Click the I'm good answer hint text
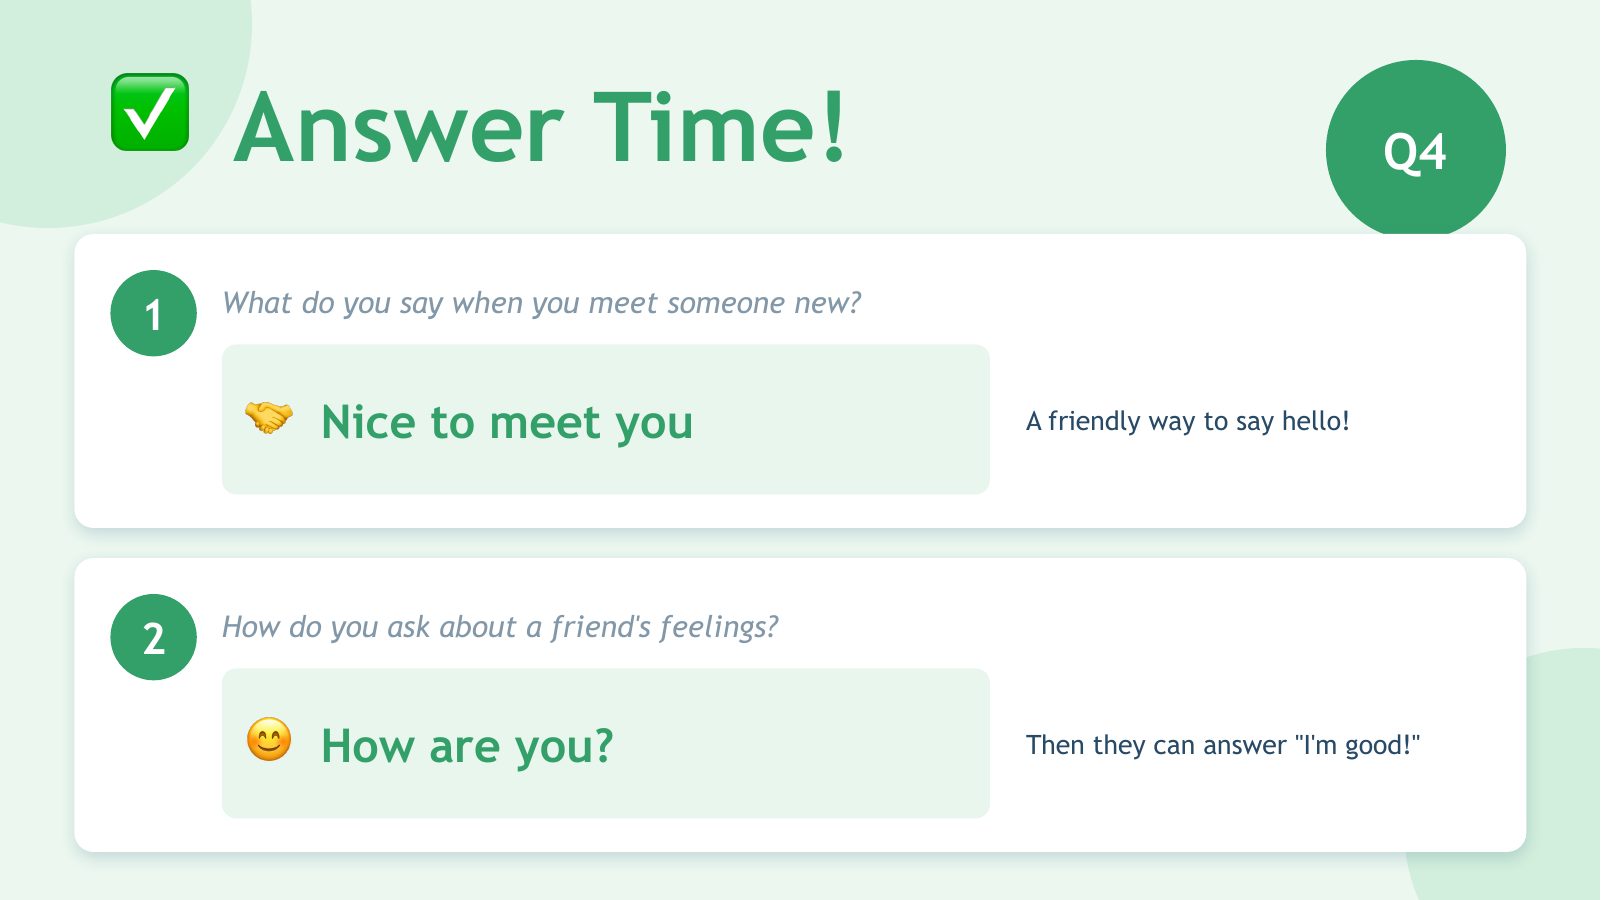 pyautogui.click(x=1223, y=745)
